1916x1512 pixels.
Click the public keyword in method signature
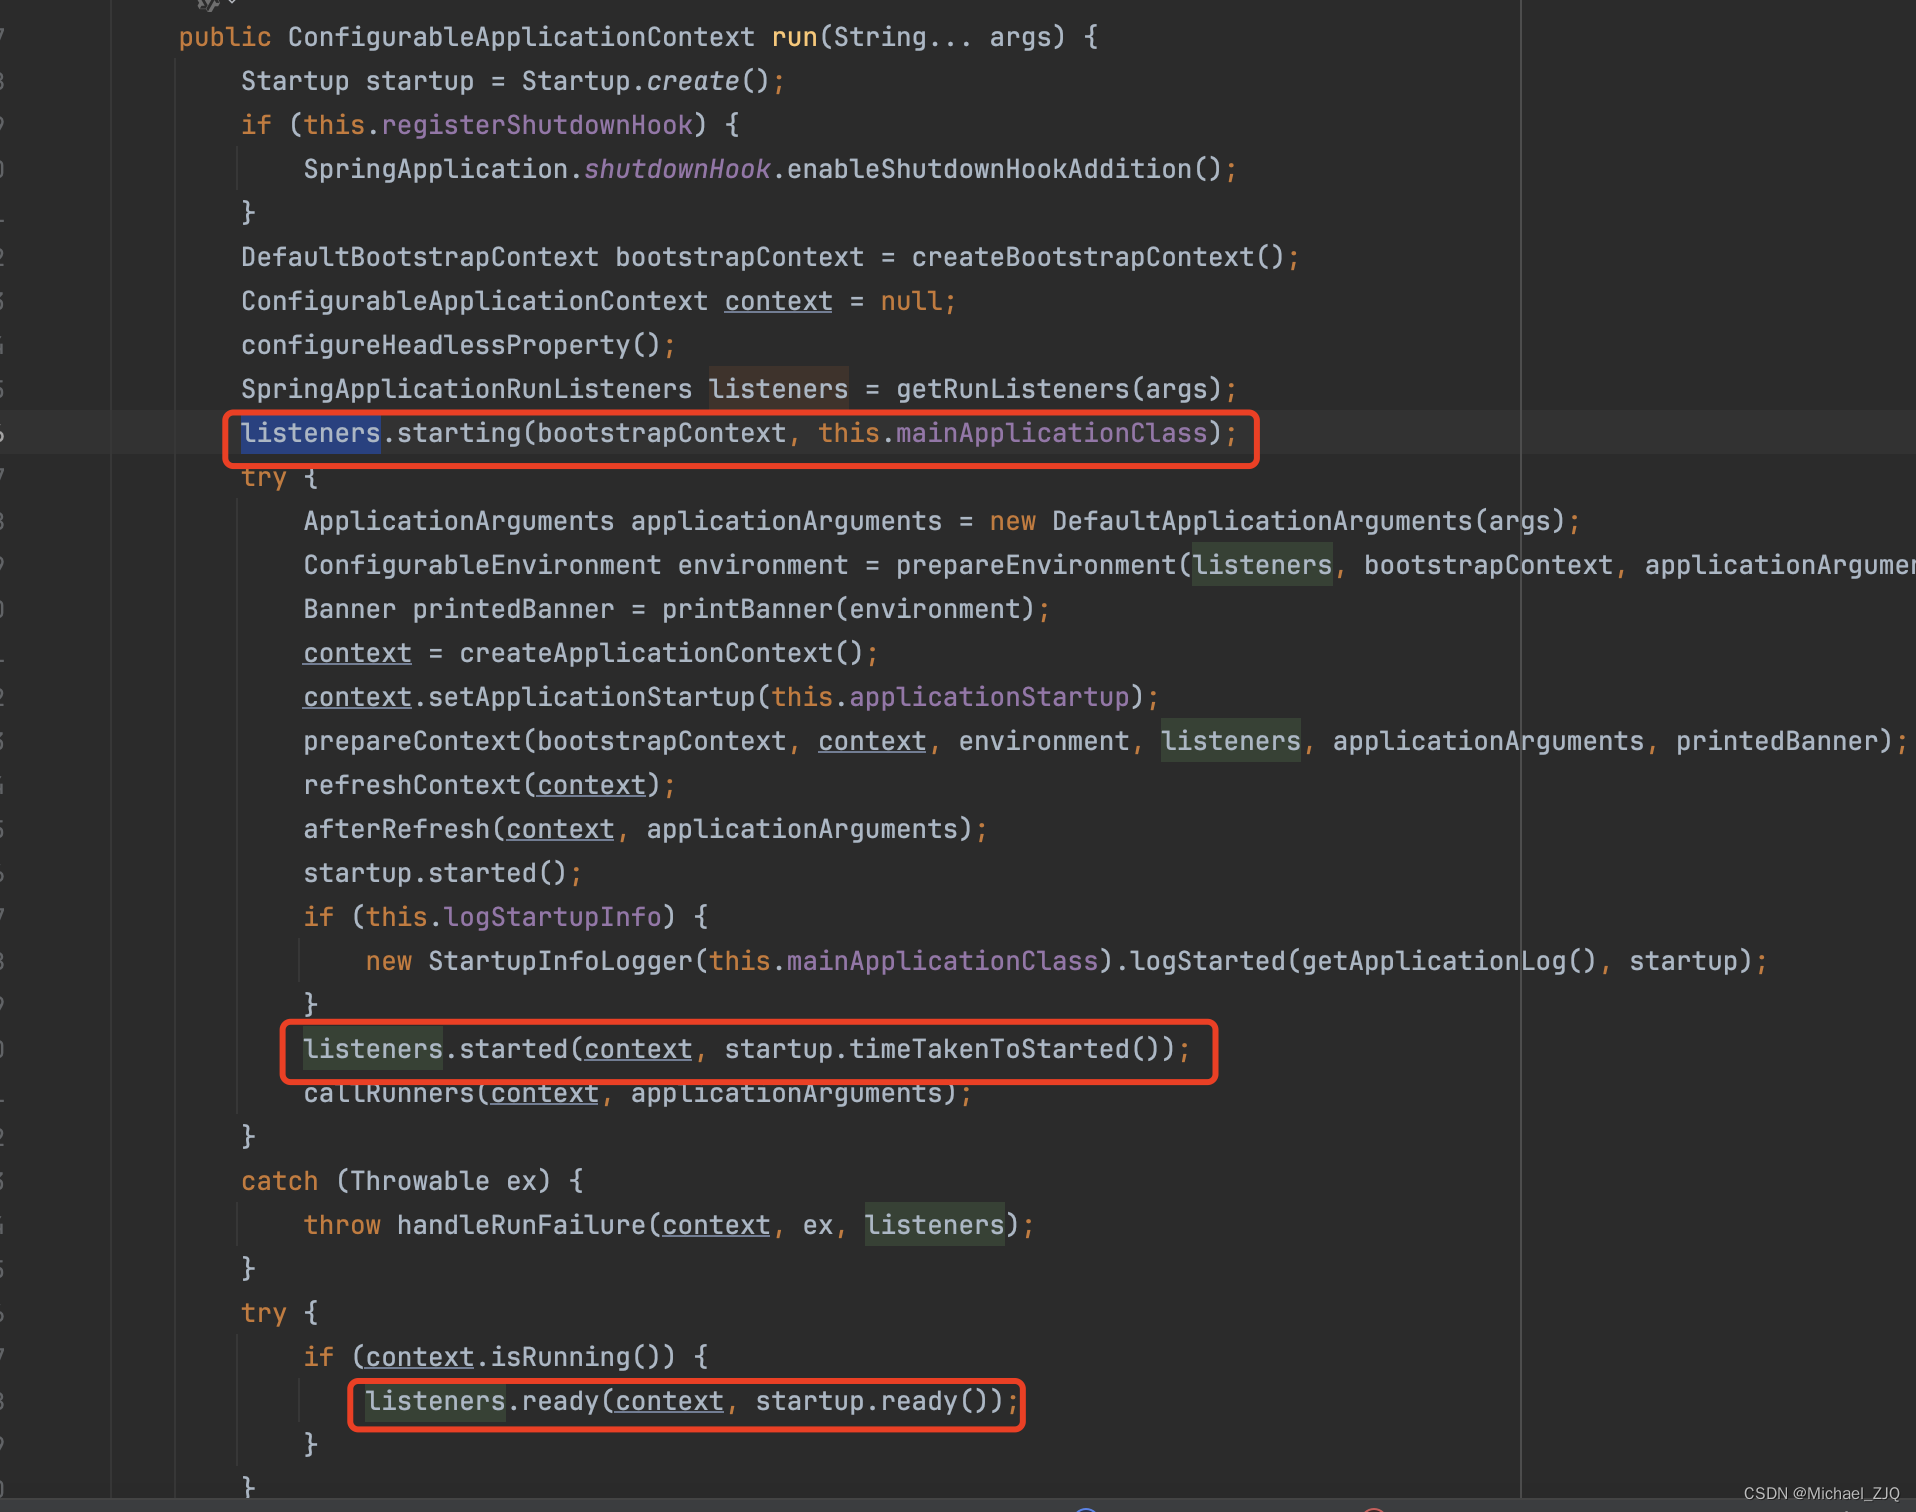[225, 37]
